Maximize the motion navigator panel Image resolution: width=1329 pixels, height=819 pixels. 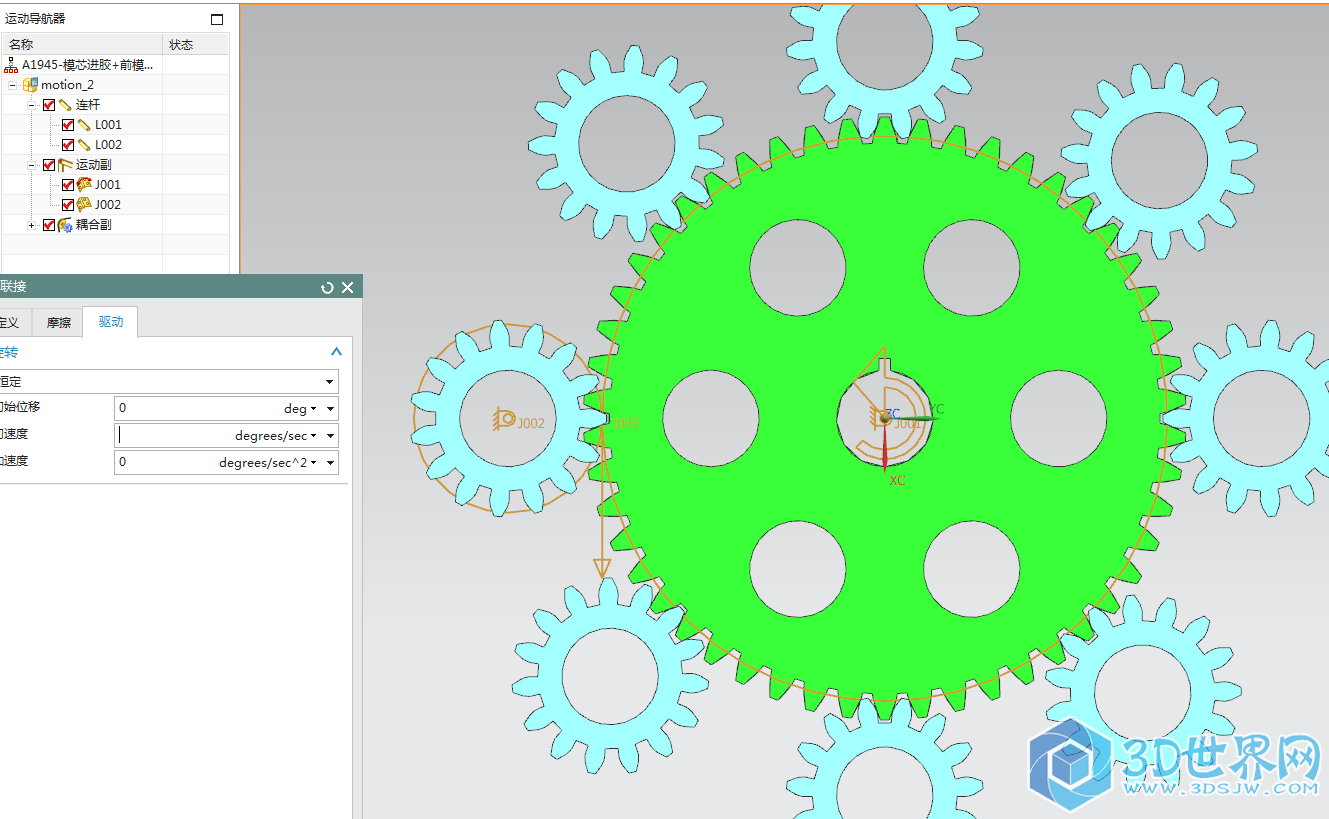coord(217,19)
